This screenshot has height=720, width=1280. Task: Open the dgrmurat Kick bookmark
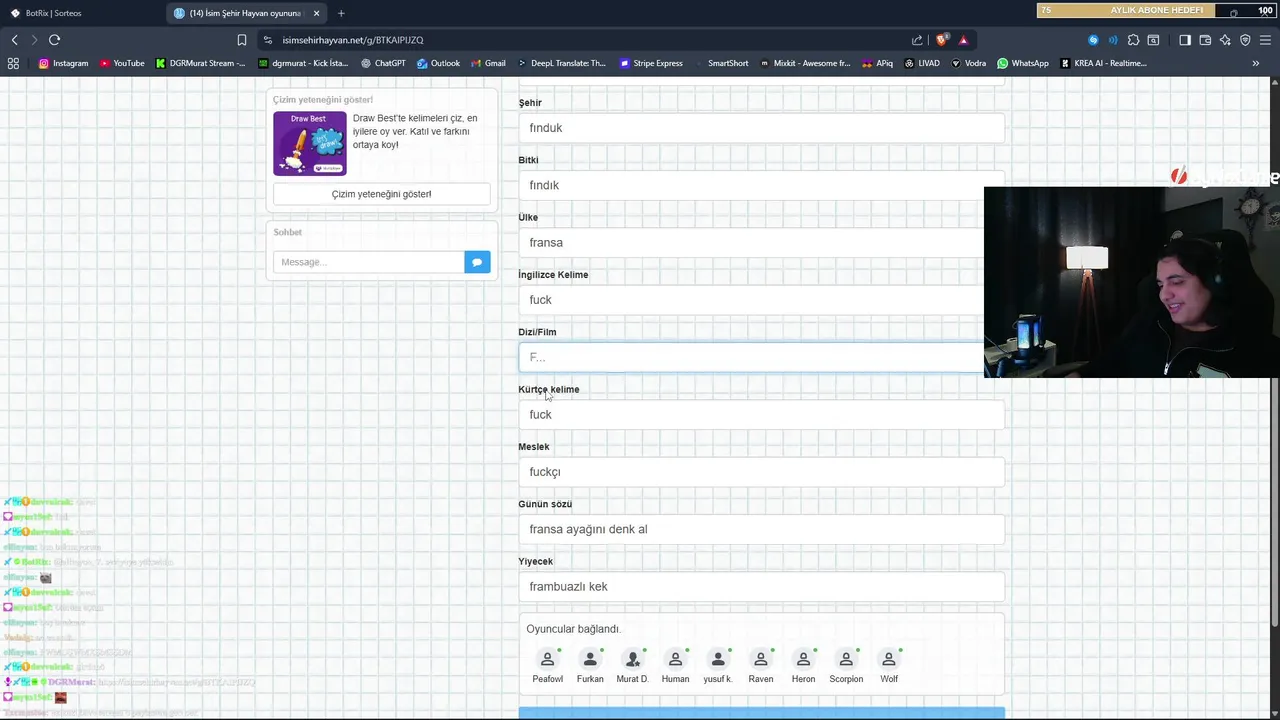[x=303, y=63]
